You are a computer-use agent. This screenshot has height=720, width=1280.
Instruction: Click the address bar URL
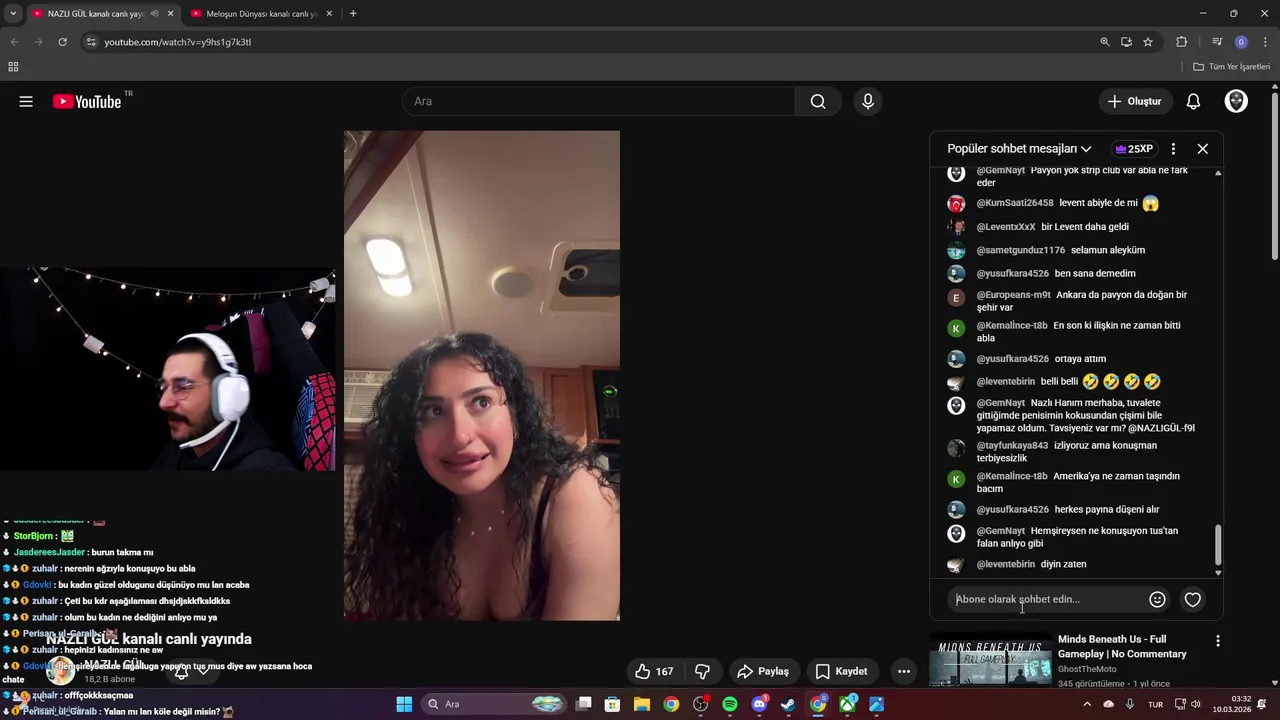point(177,42)
